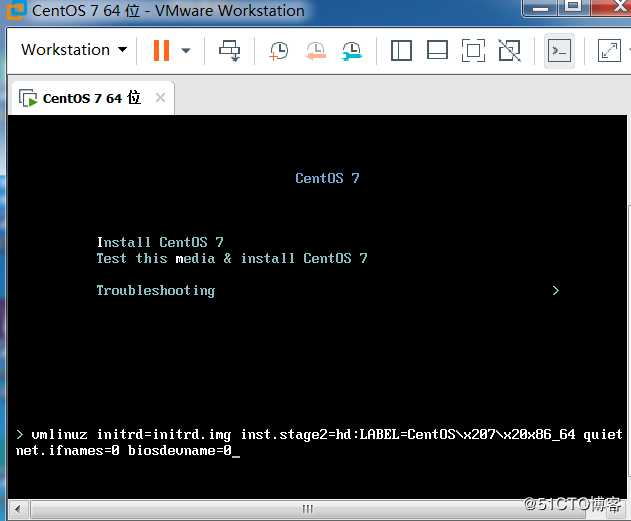Expand power options dropdown arrow

click(186, 51)
